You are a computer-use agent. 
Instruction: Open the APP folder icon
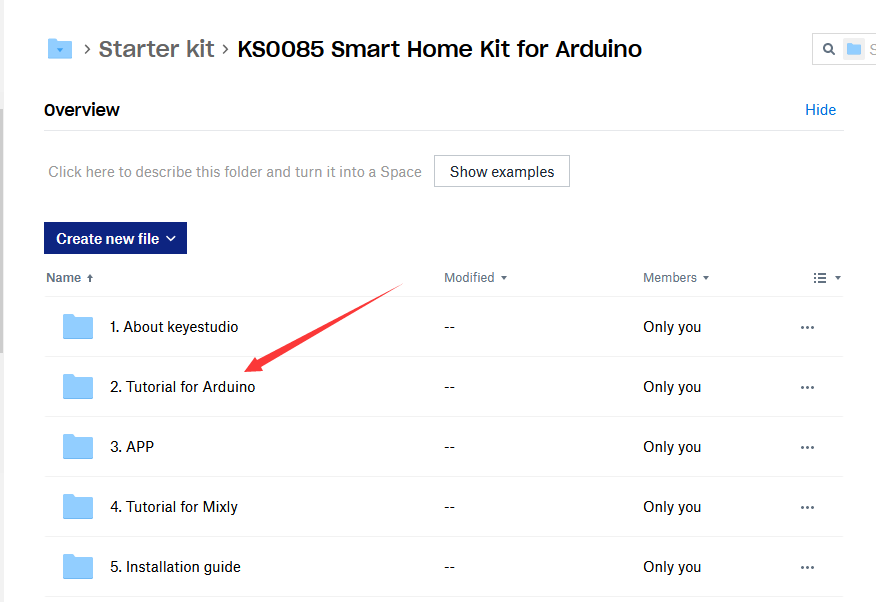78,447
